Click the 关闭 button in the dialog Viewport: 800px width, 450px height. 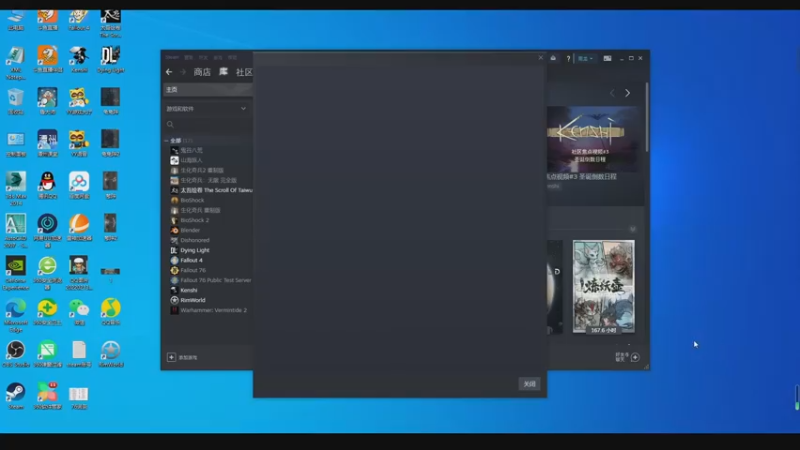pos(529,384)
